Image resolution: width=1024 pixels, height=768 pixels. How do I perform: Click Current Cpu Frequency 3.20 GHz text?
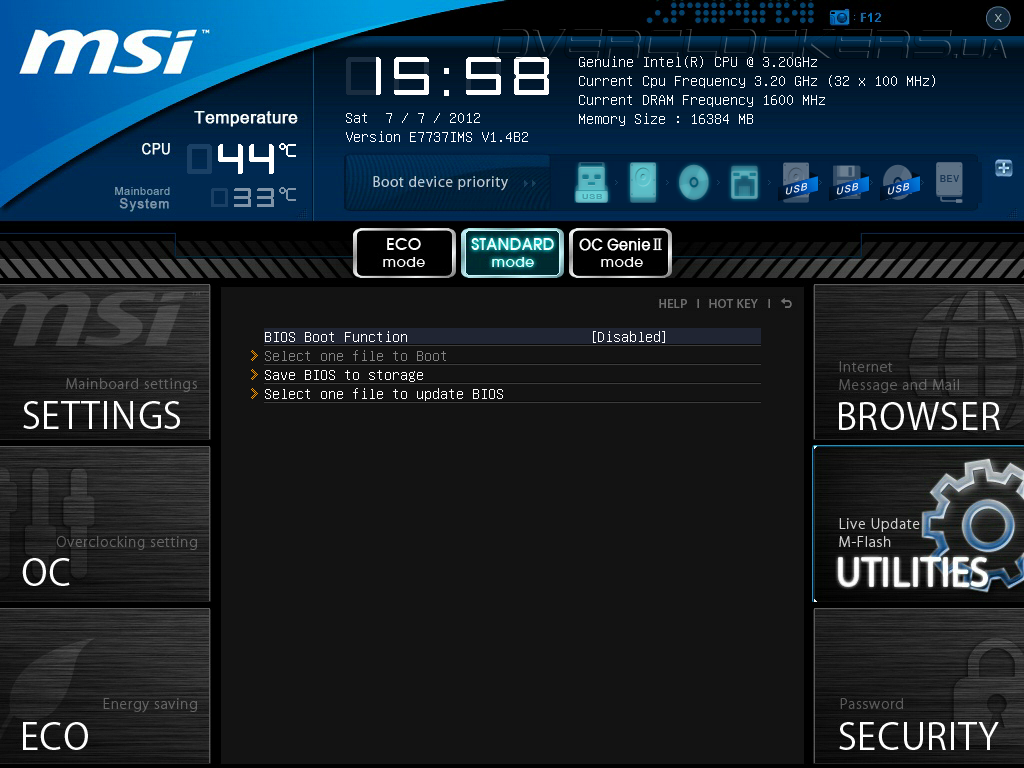click(757, 81)
